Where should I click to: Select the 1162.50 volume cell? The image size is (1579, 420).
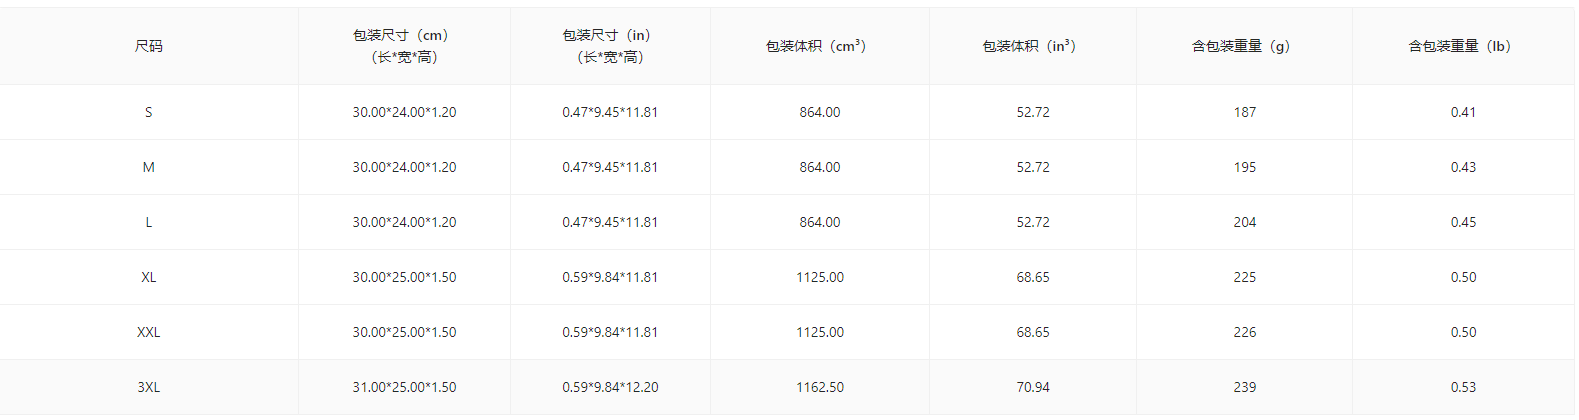[x=819, y=387]
